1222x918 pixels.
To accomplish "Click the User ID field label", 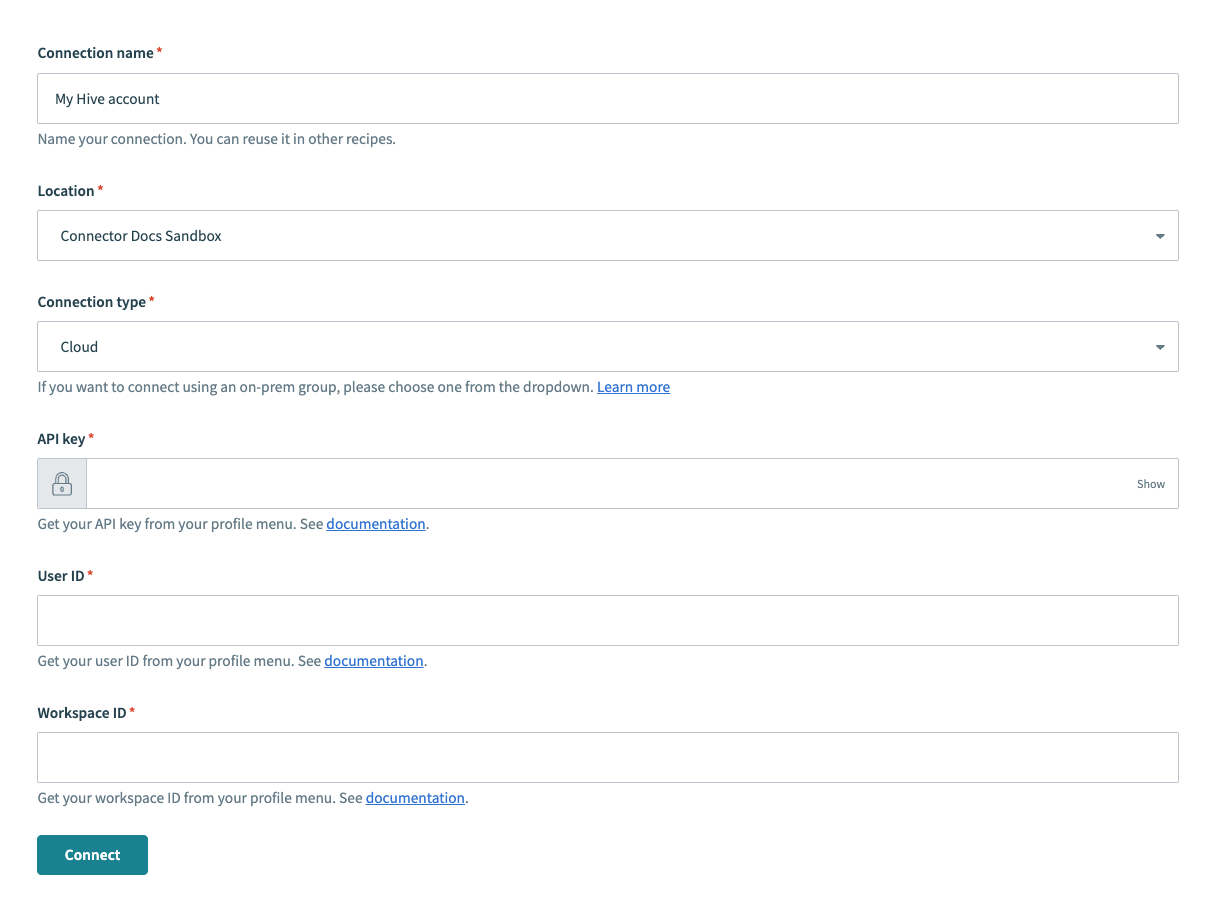I will tap(61, 576).
